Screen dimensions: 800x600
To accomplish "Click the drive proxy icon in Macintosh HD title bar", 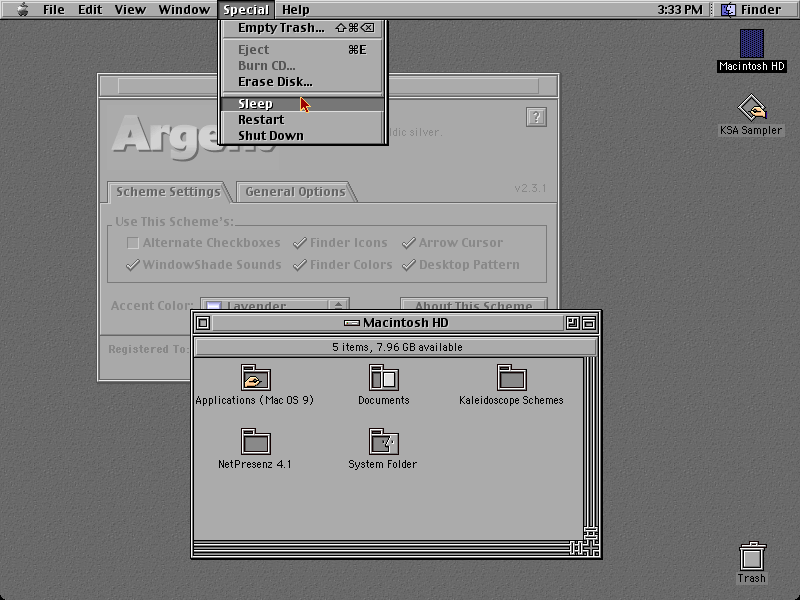I will pyautogui.click(x=352, y=322).
